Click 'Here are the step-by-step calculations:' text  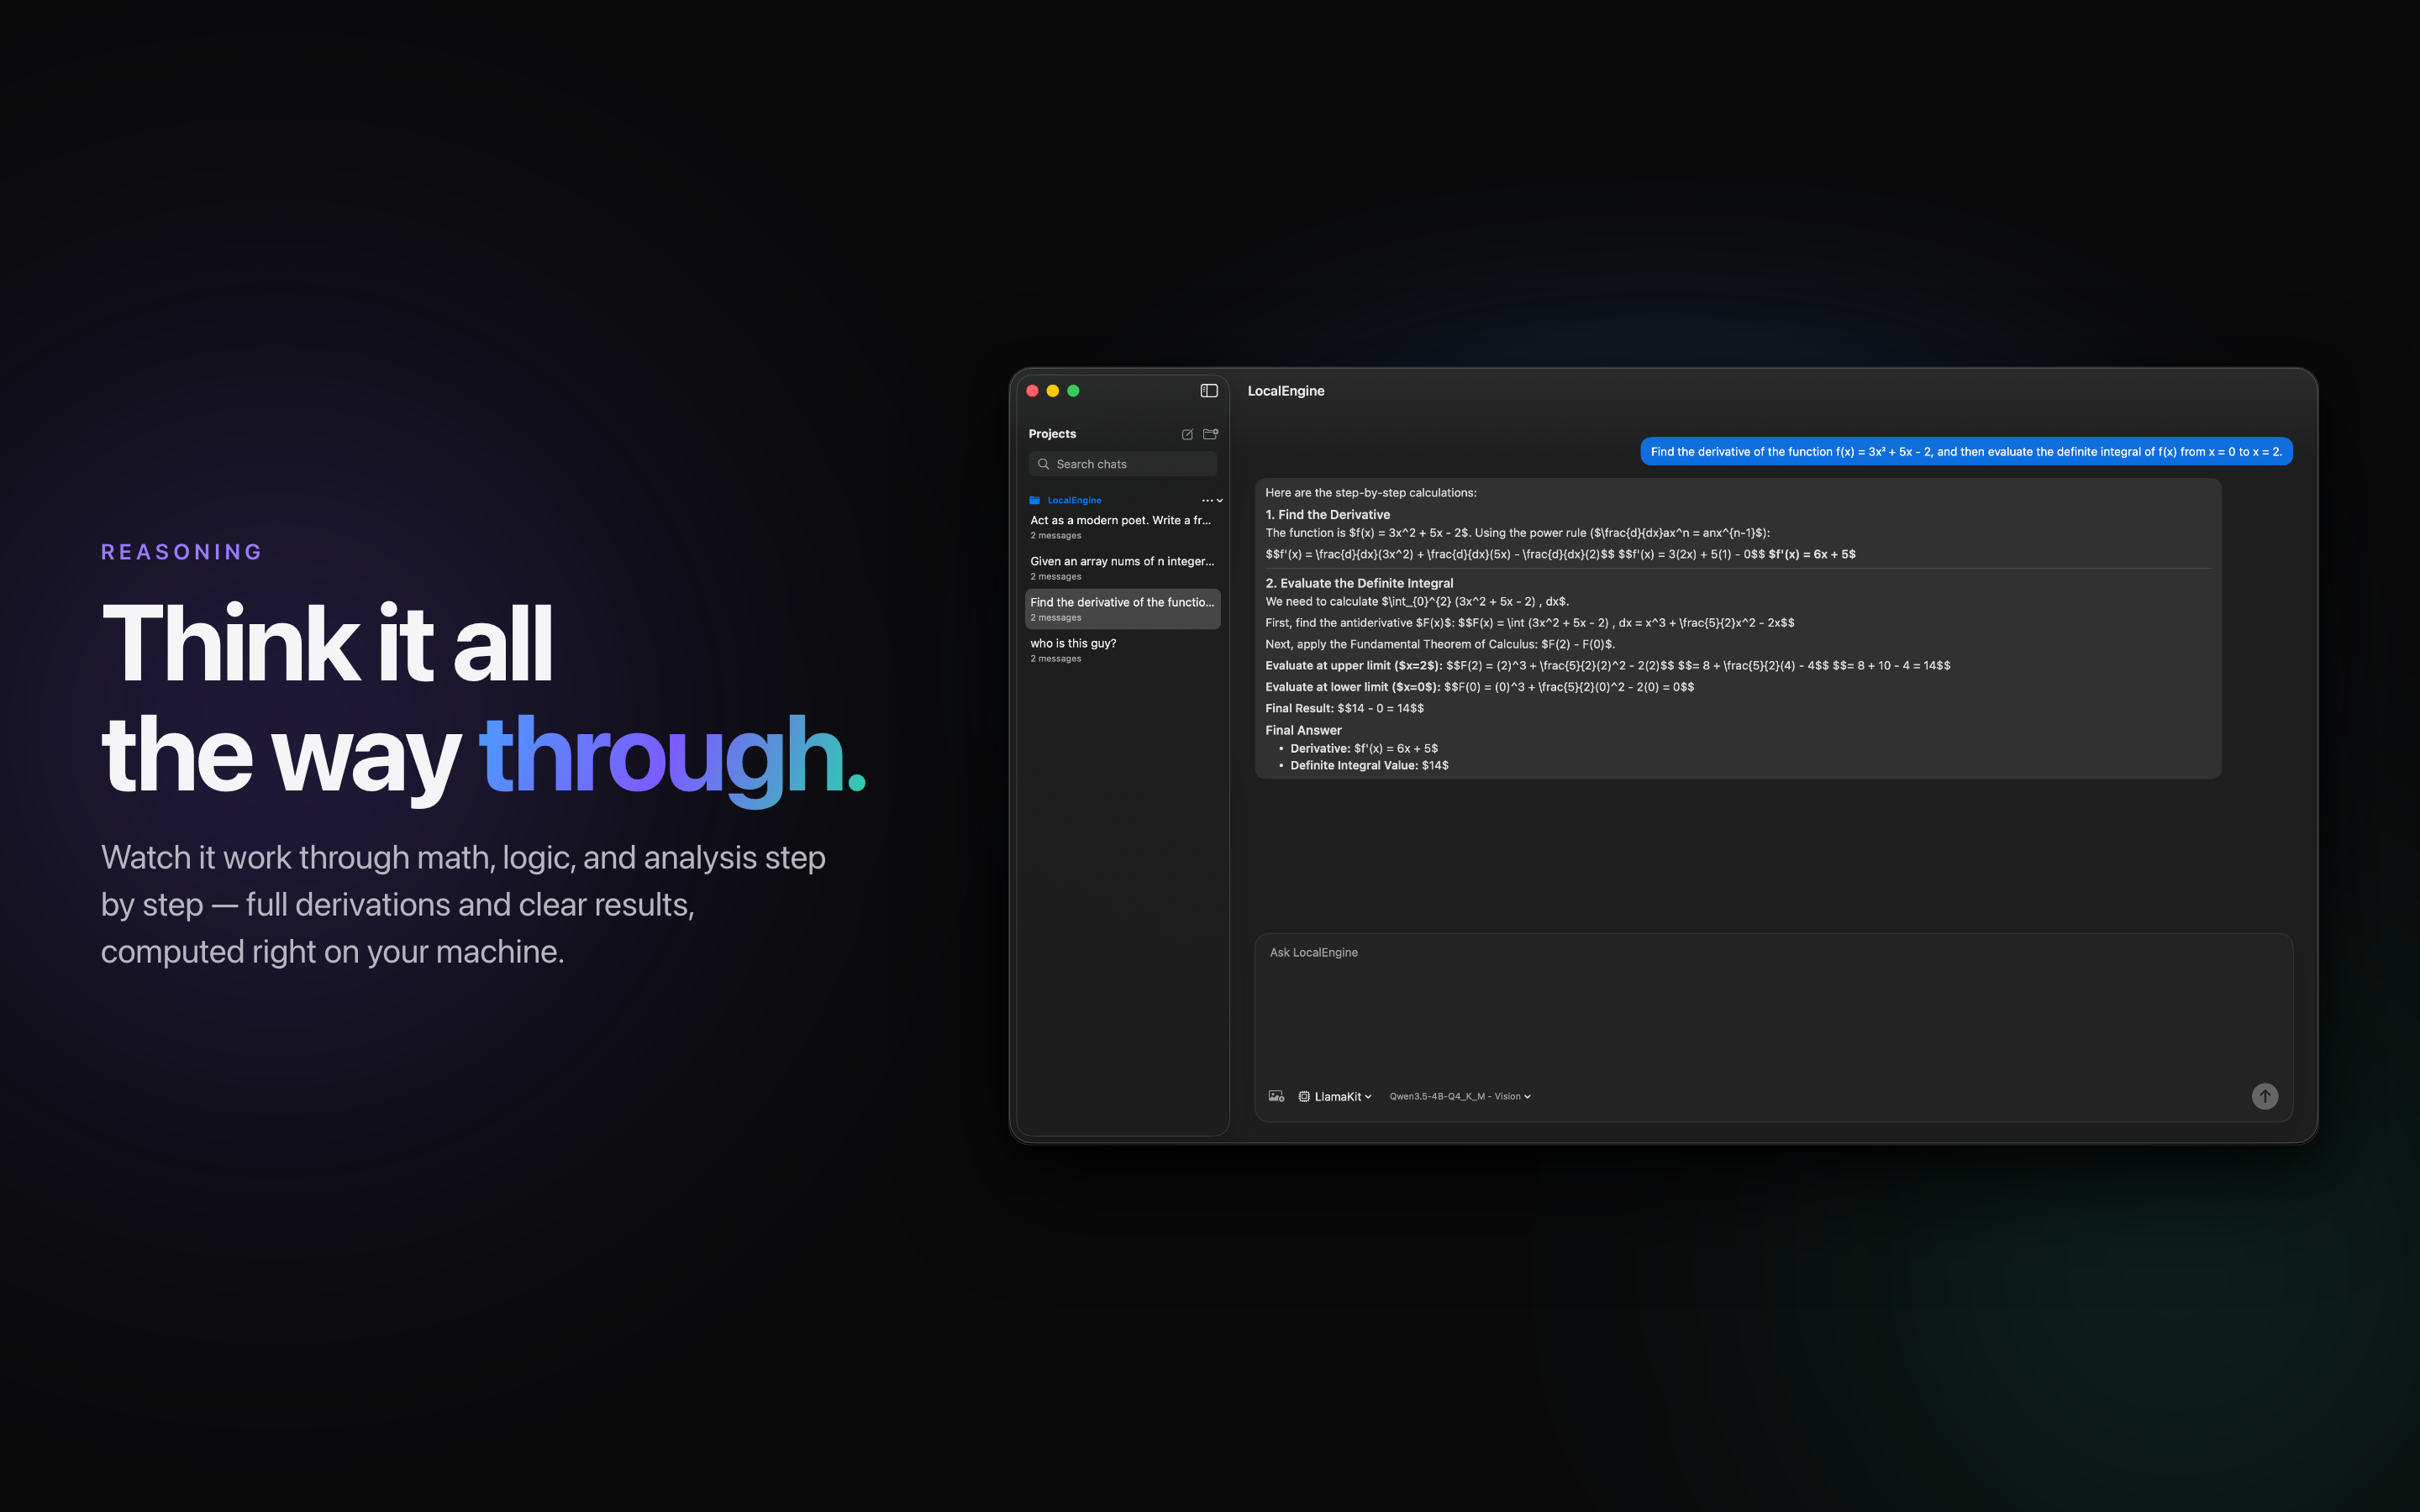pos(1370,493)
